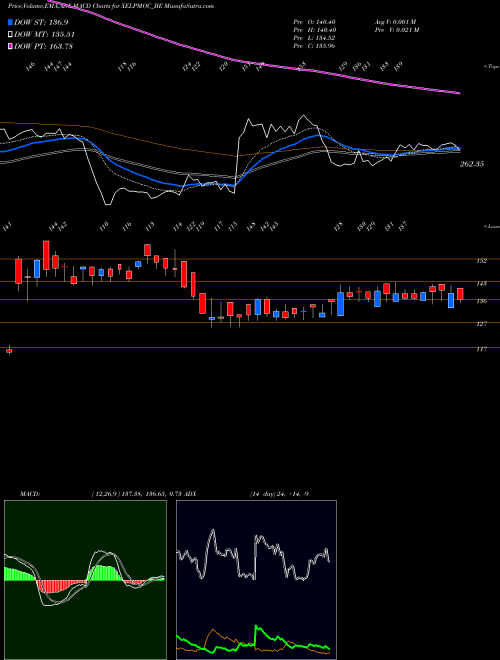Select the DOW MT: 135.51 label

(x=45, y=35)
